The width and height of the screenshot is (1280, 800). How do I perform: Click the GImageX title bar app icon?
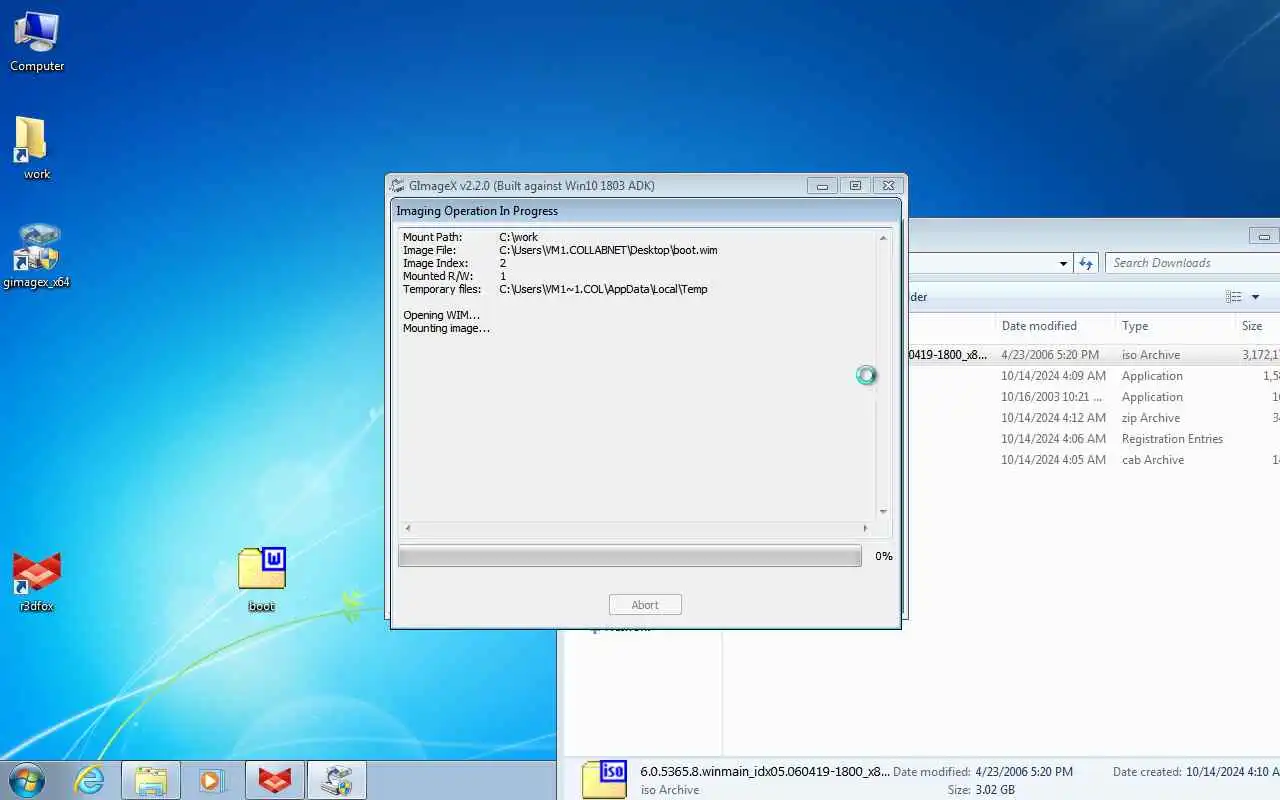(398, 185)
